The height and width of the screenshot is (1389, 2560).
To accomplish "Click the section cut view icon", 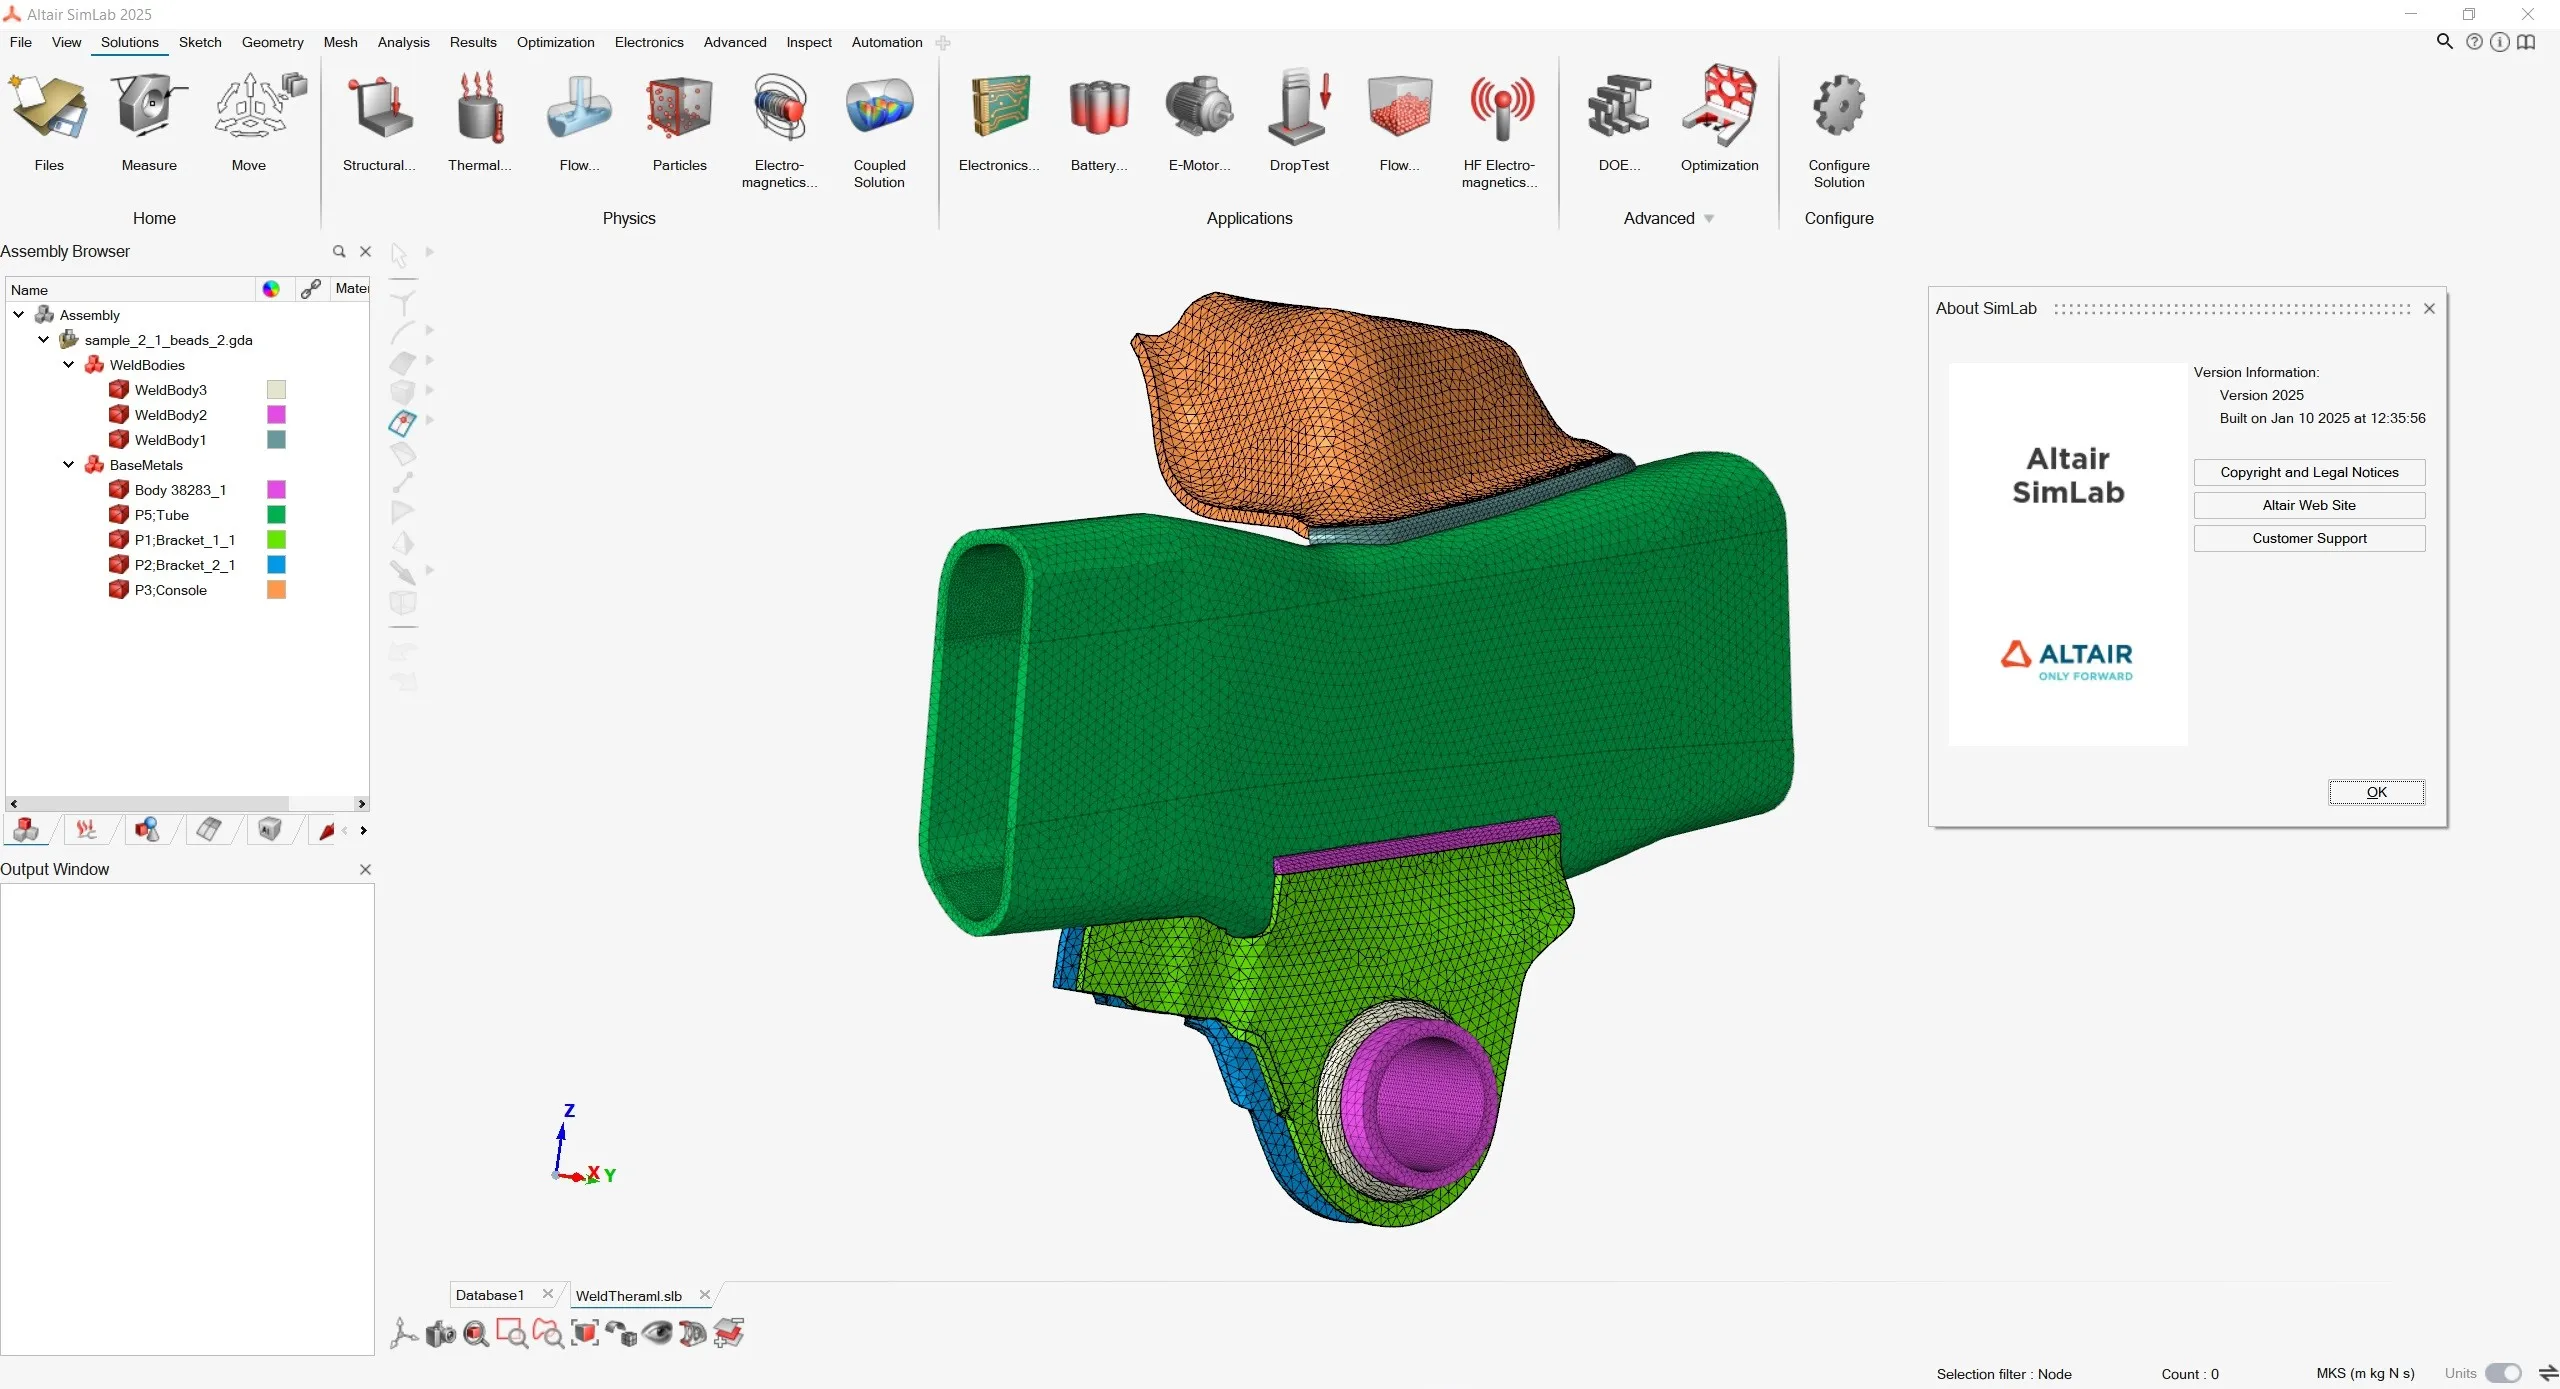I will click(692, 1333).
